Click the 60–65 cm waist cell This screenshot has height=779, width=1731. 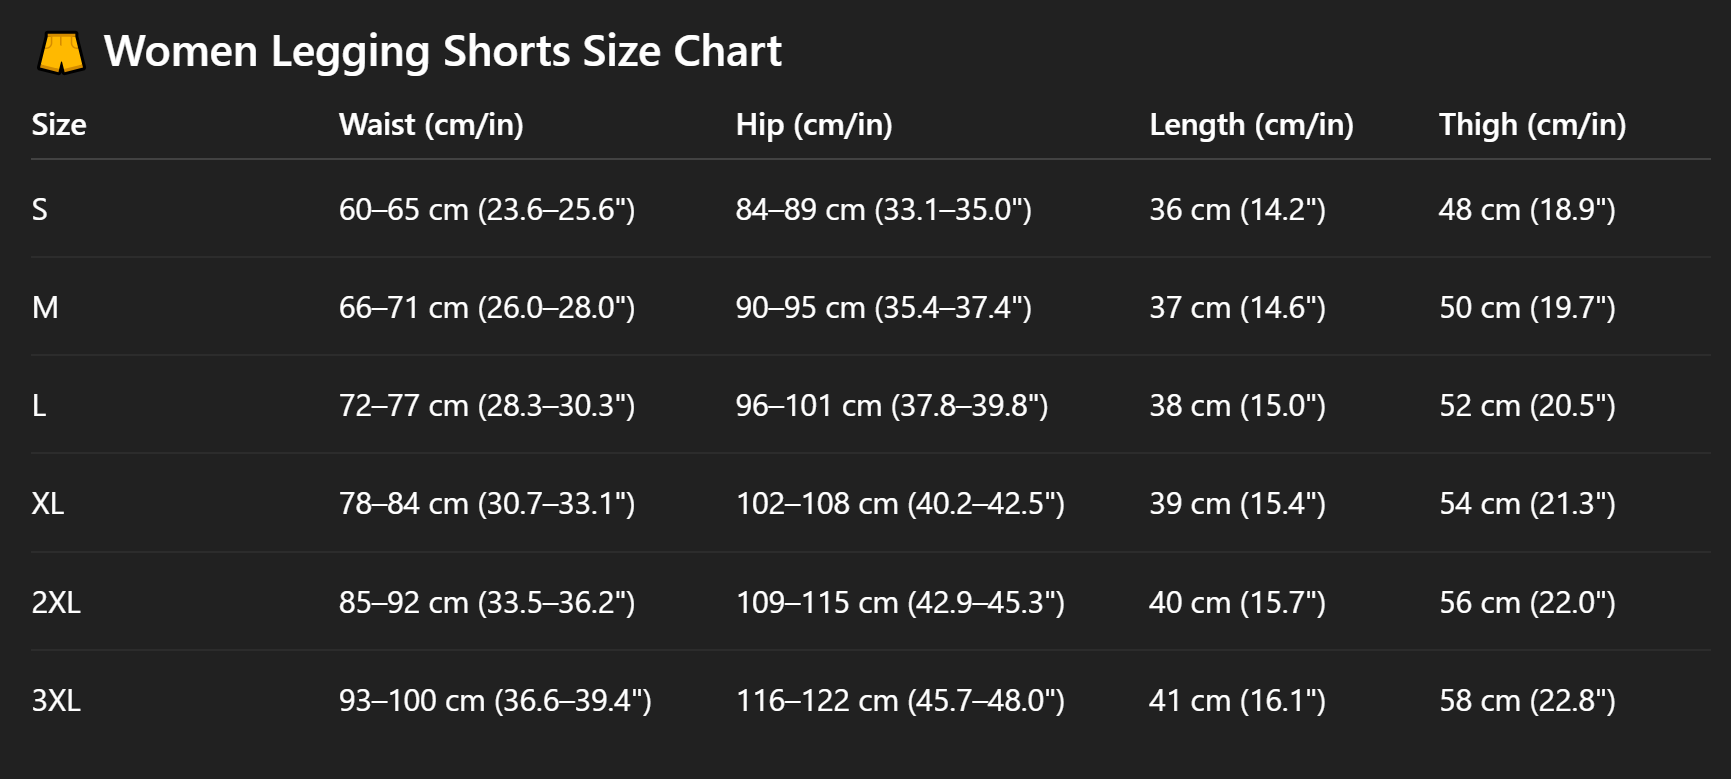tap(487, 209)
